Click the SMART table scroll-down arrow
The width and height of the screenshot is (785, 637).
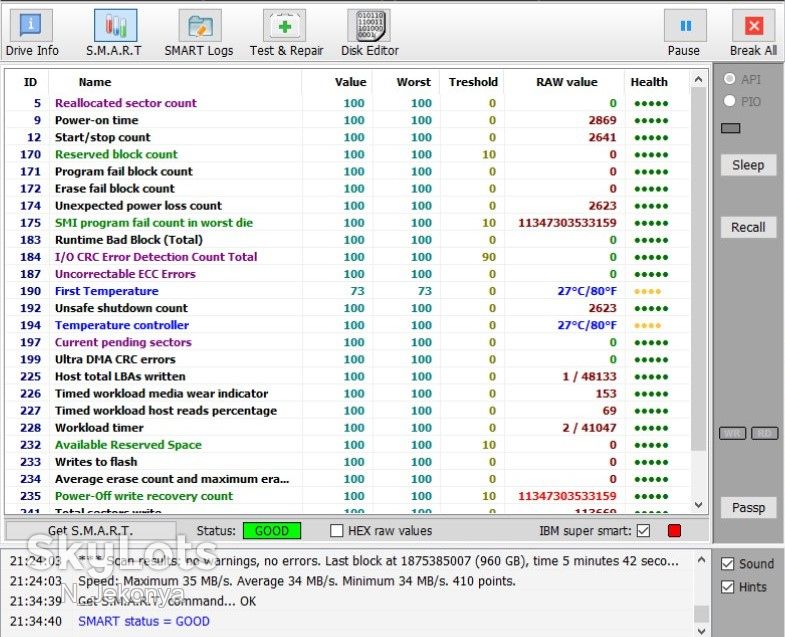tap(699, 505)
